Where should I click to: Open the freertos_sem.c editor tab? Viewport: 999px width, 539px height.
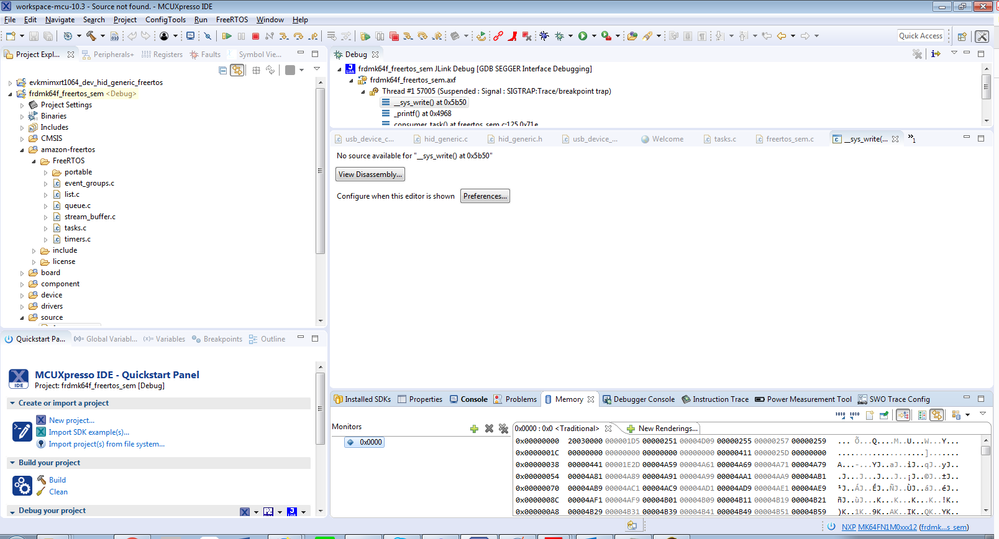tap(785, 139)
